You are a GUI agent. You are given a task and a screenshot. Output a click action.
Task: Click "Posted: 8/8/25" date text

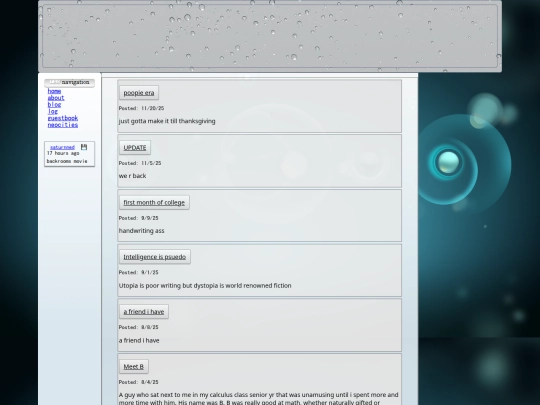[x=138, y=327]
